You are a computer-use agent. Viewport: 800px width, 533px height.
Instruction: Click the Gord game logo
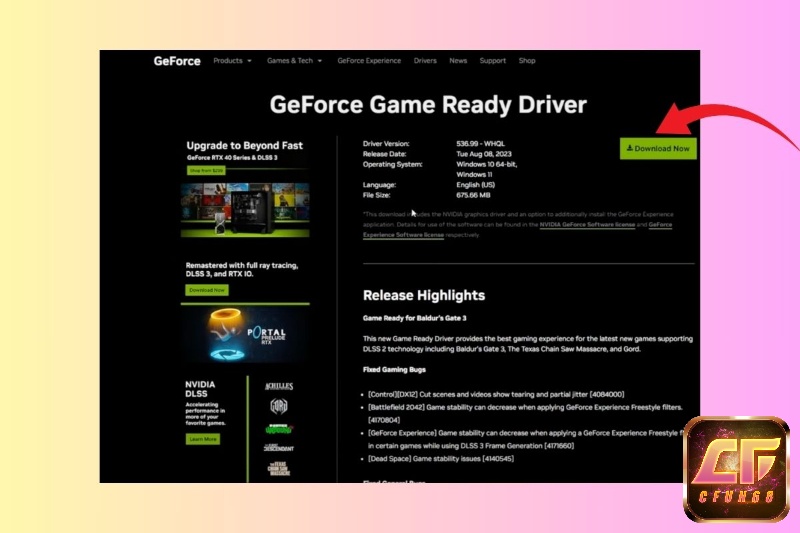coord(279,406)
